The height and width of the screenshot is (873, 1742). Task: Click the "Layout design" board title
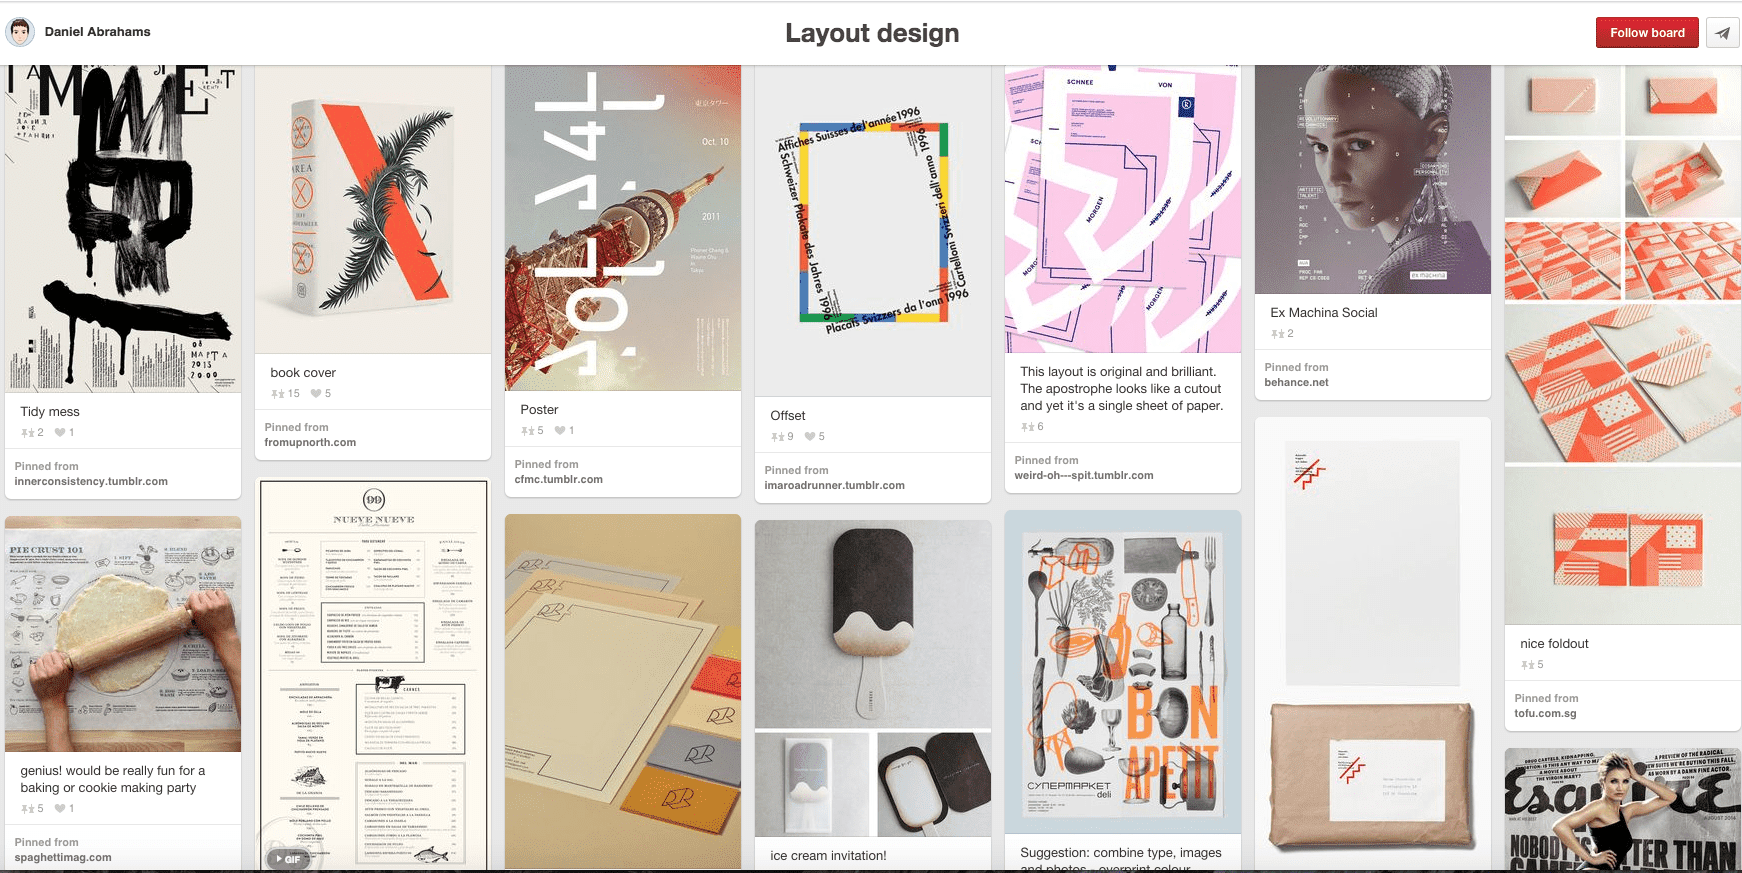click(x=872, y=33)
